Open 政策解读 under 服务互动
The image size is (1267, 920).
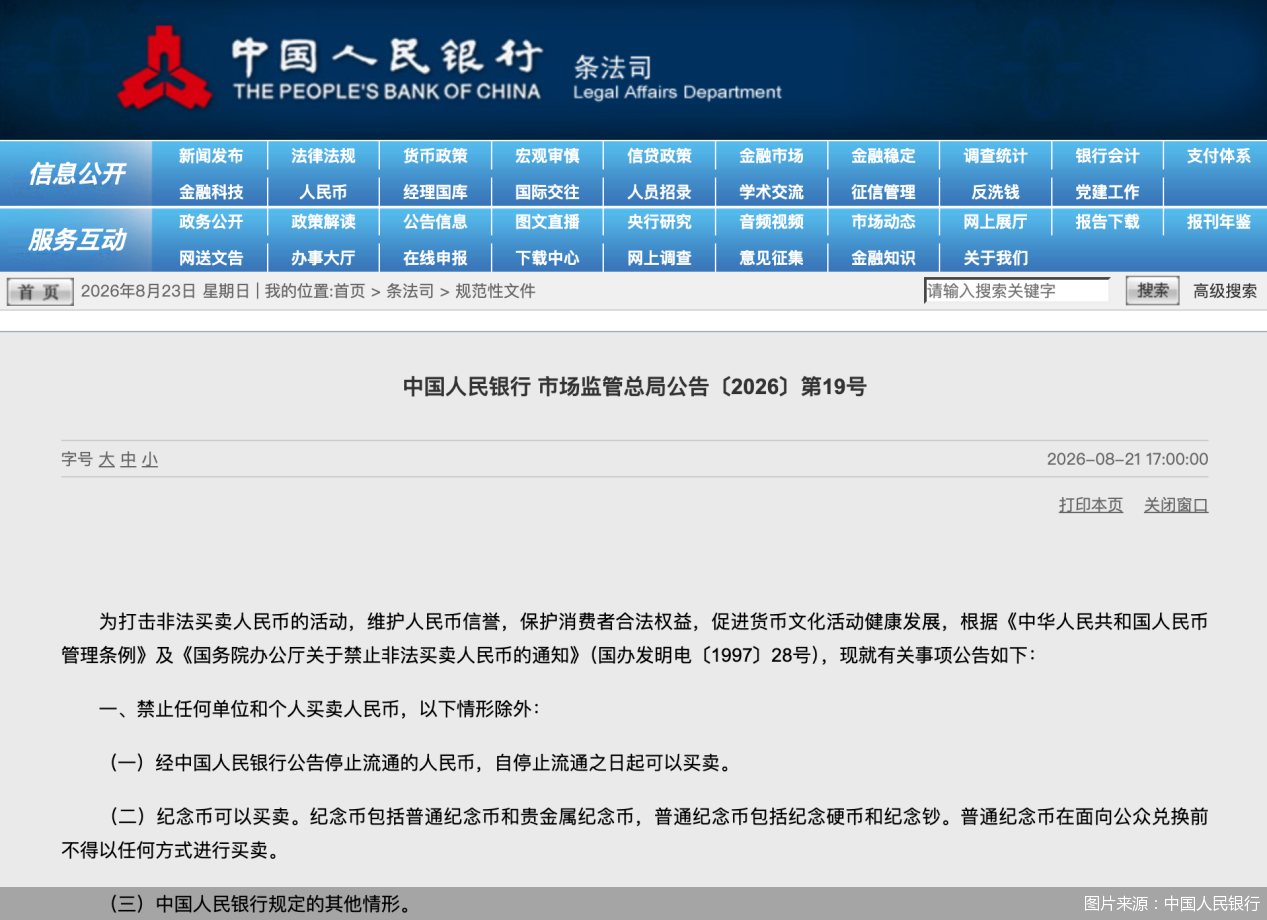tap(323, 222)
